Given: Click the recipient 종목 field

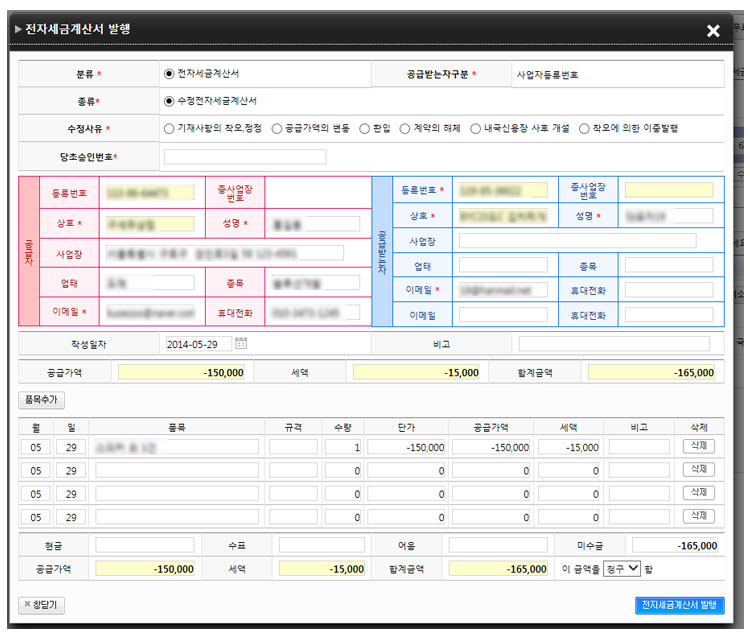Looking at the screenshot, I should coord(669,265).
